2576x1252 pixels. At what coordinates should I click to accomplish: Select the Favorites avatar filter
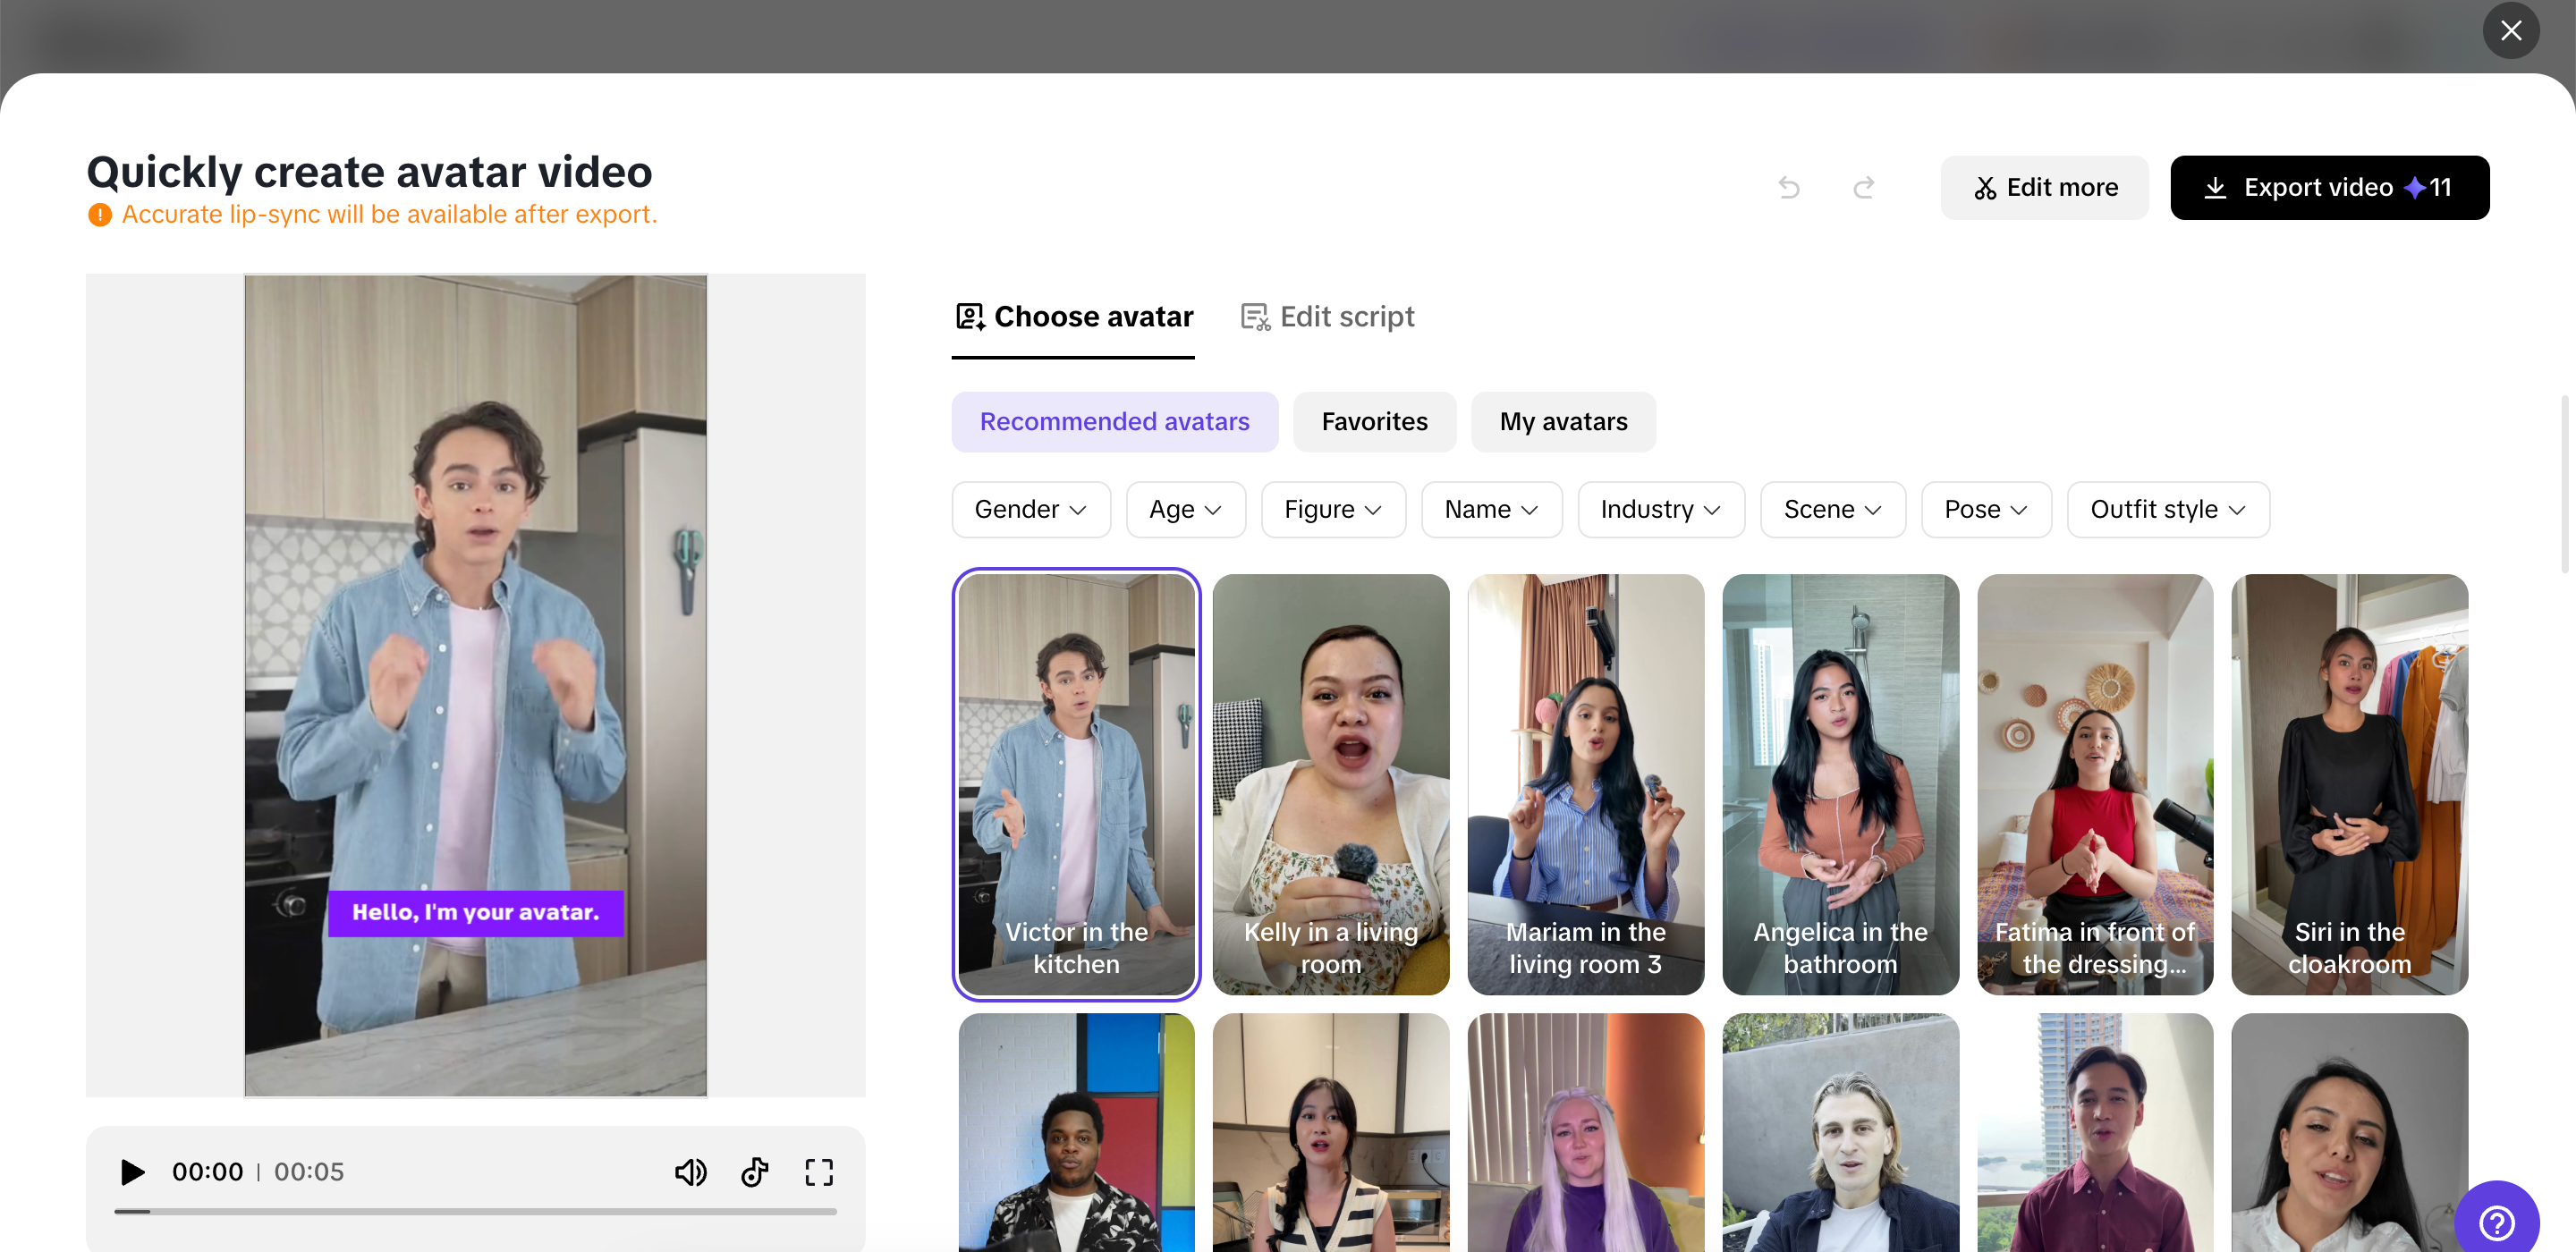pyautogui.click(x=1374, y=421)
